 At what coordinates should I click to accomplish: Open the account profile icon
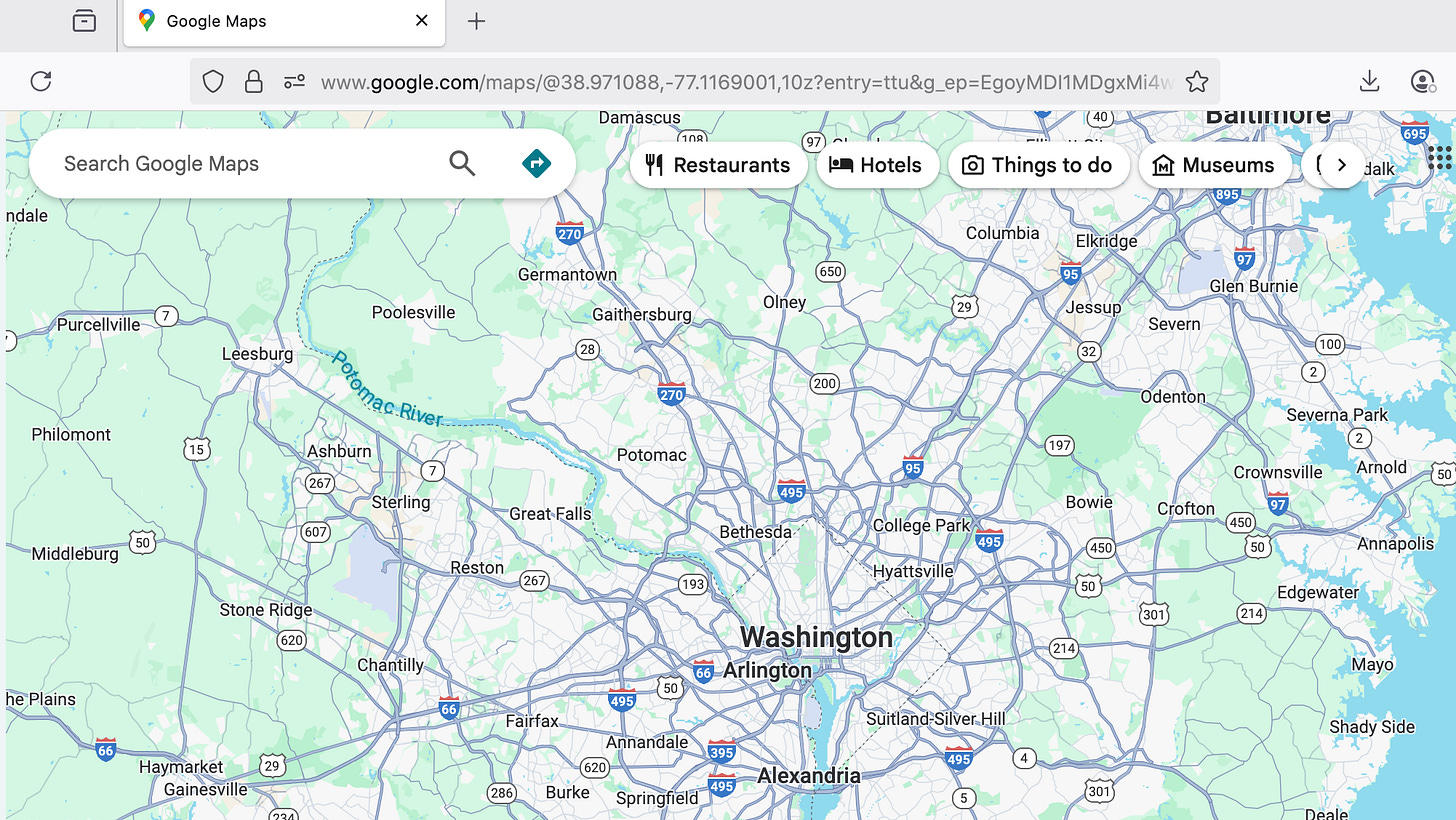click(1423, 81)
